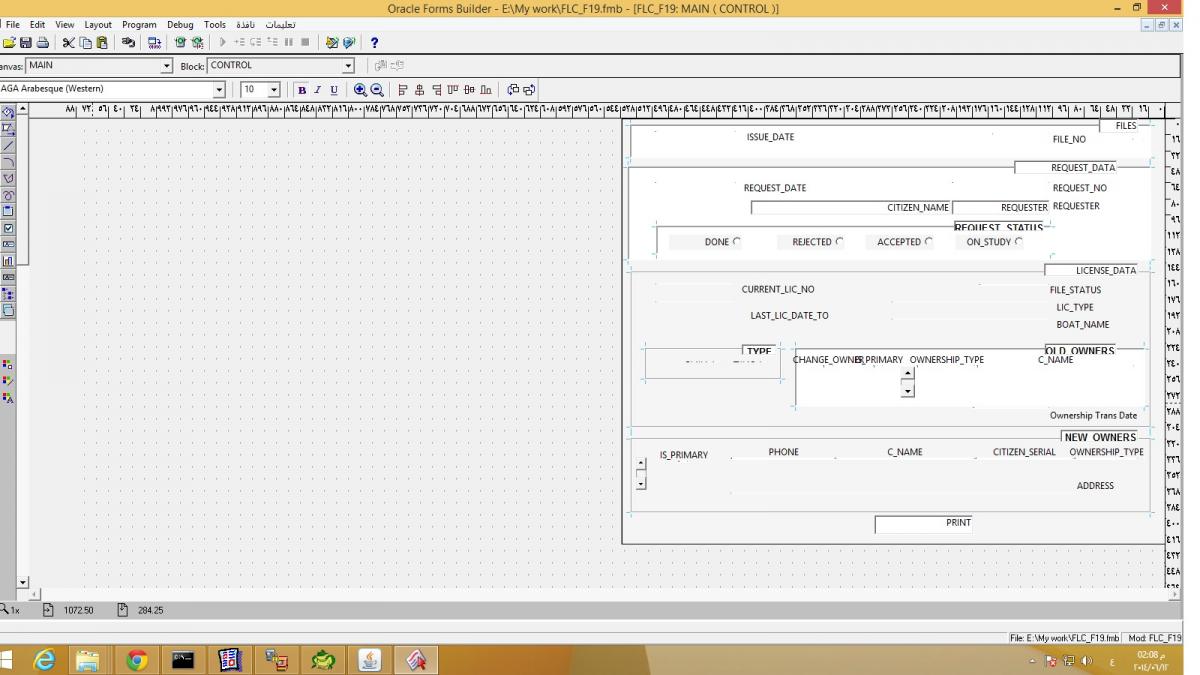Image resolution: width=1200 pixels, height=675 pixels.
Task: Toggle Bold text formatting
Action: [x=303, y=90]
